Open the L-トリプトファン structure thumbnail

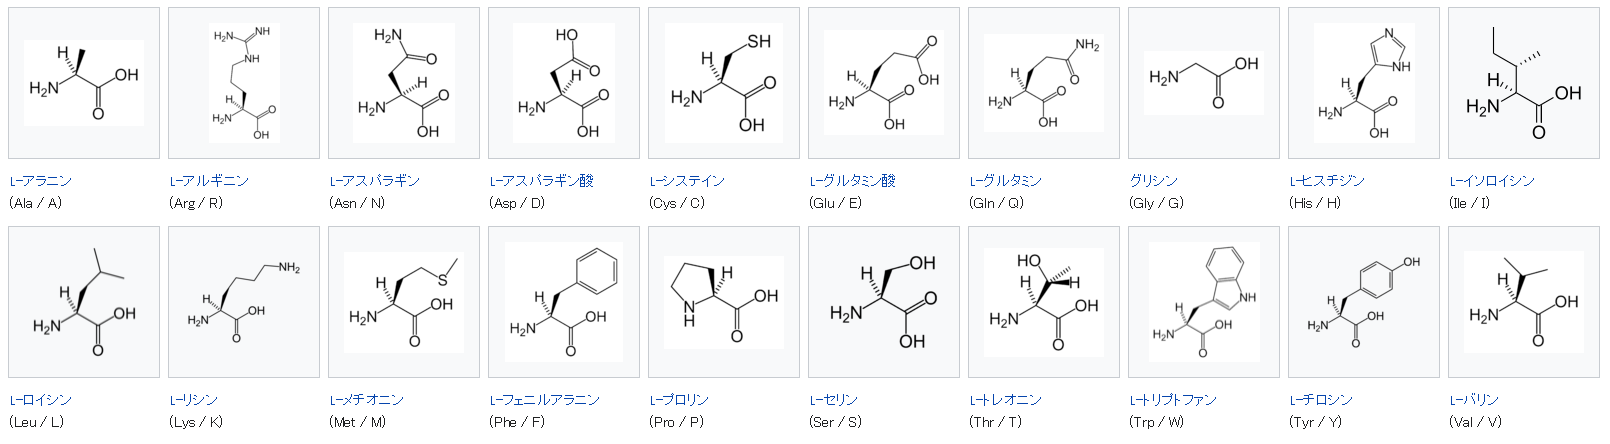pos(1204,302)
